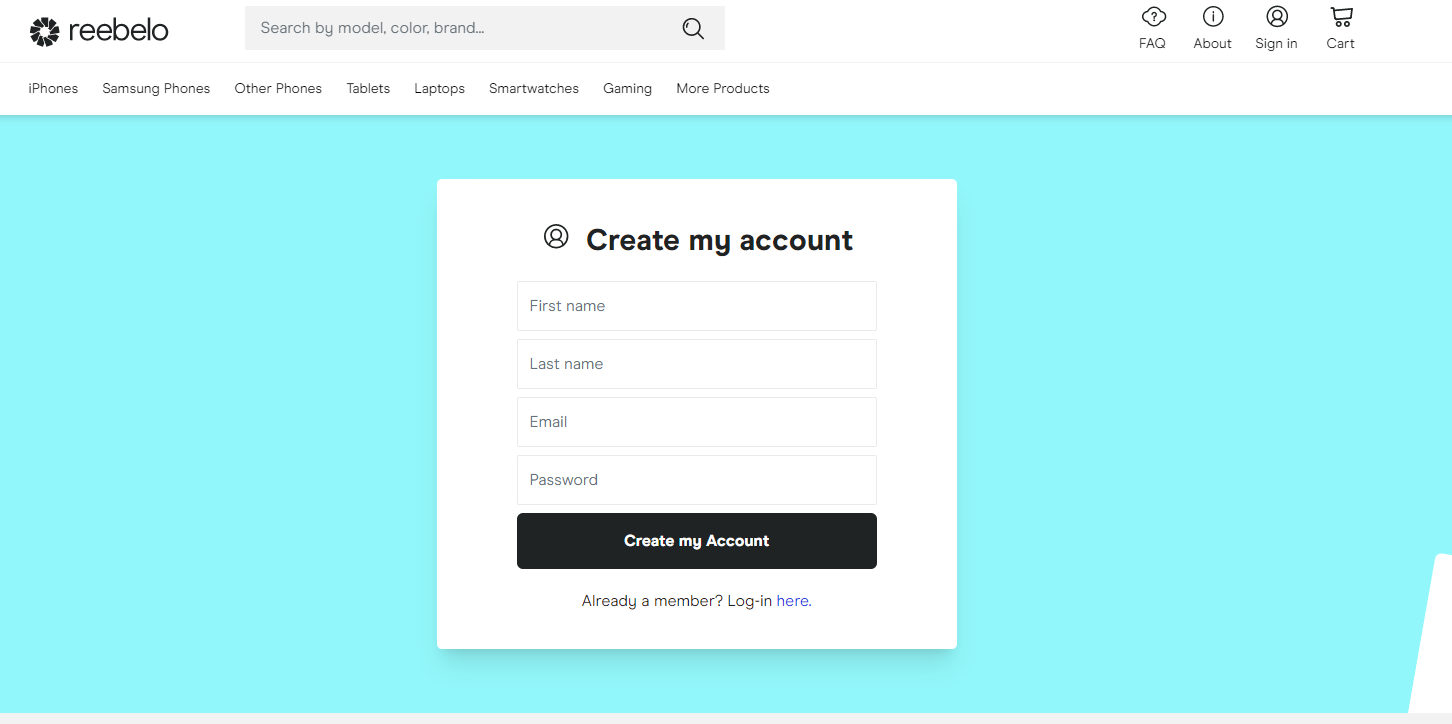Click the Email input field
This screenshot has width=1452, height=724.
pyautogui.click(x=696, y=421)
